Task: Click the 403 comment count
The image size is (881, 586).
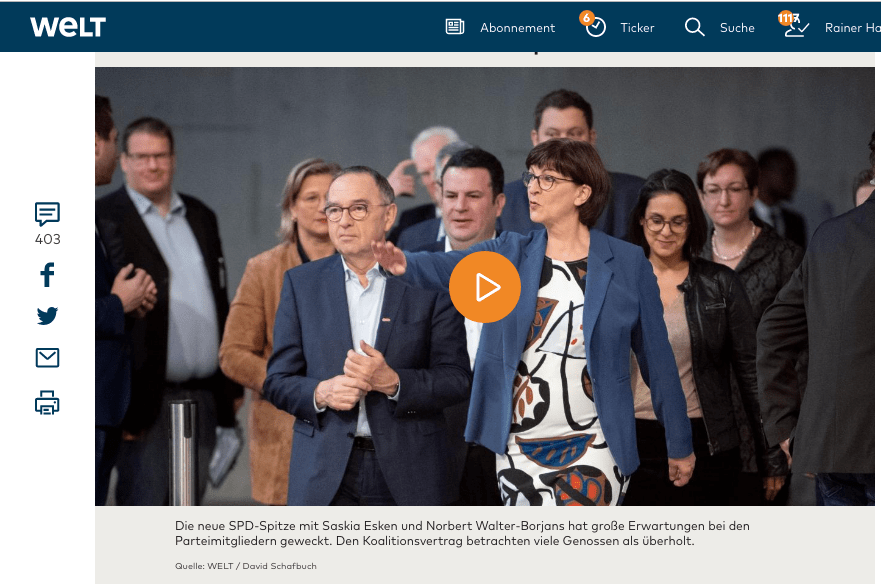Action: [x=47, y=239]
